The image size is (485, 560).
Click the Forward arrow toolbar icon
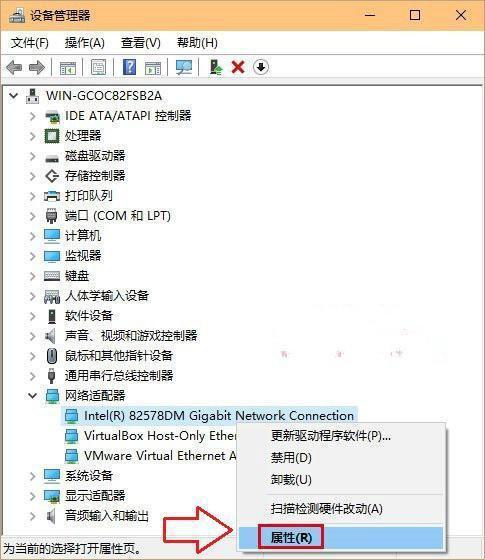pyautogui.click(x=37, y=67)
